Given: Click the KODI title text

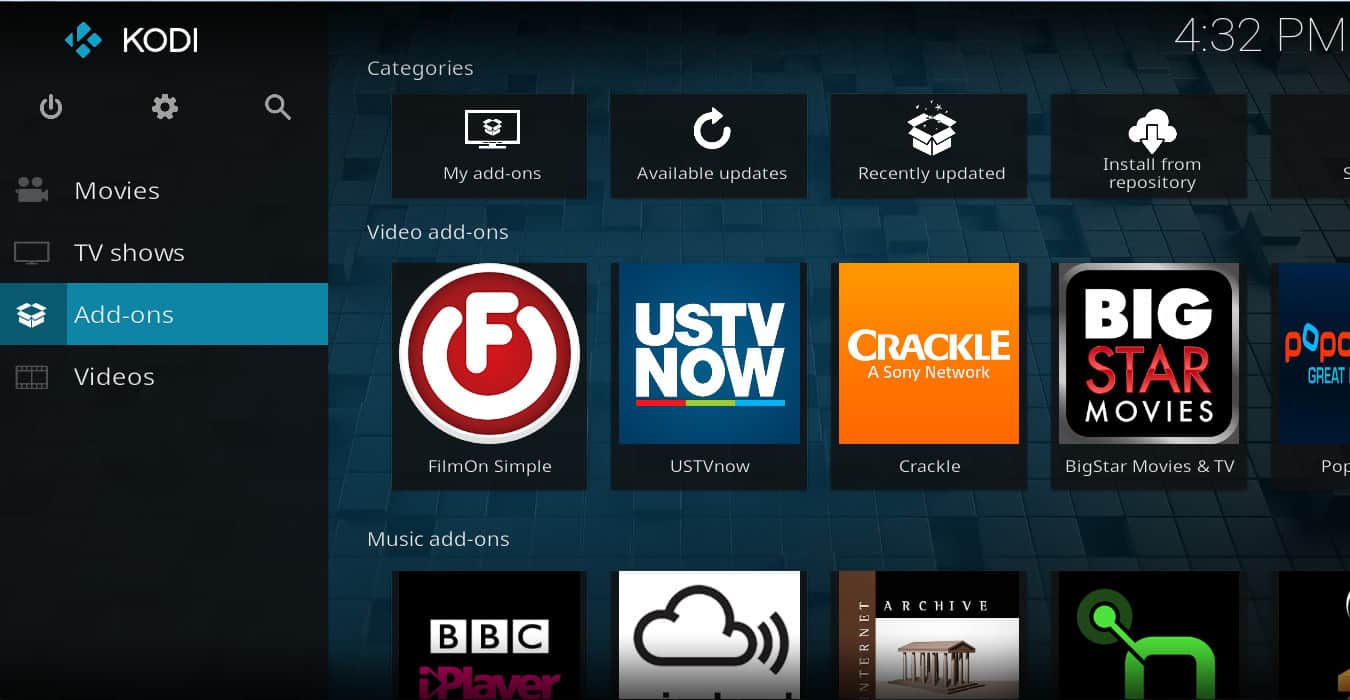Looking at the screenshot, I should coord(160,40).
